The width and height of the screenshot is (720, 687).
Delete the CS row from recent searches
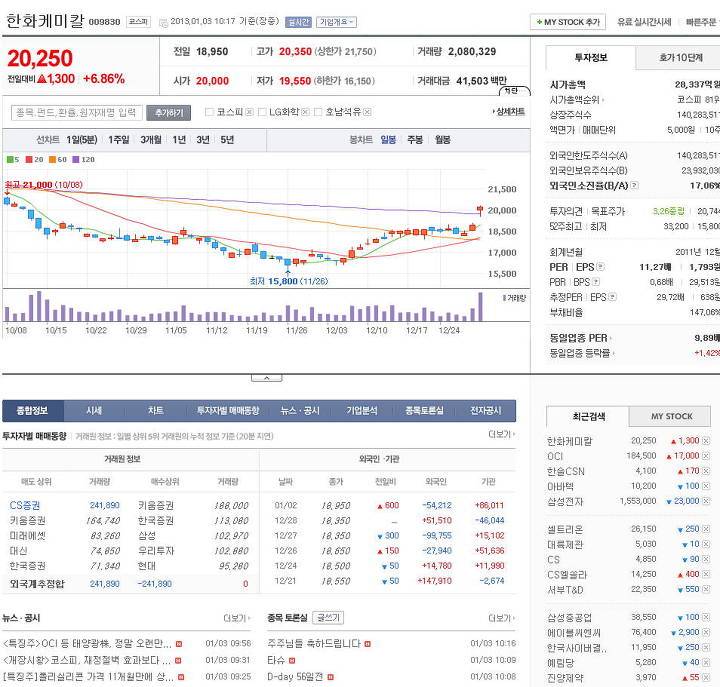(x=706, y=559)
